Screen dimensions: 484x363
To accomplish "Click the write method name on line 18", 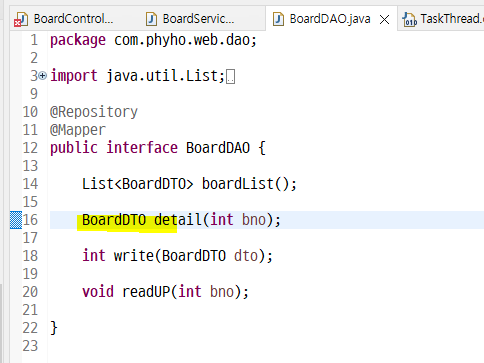I will pos(134,256).
